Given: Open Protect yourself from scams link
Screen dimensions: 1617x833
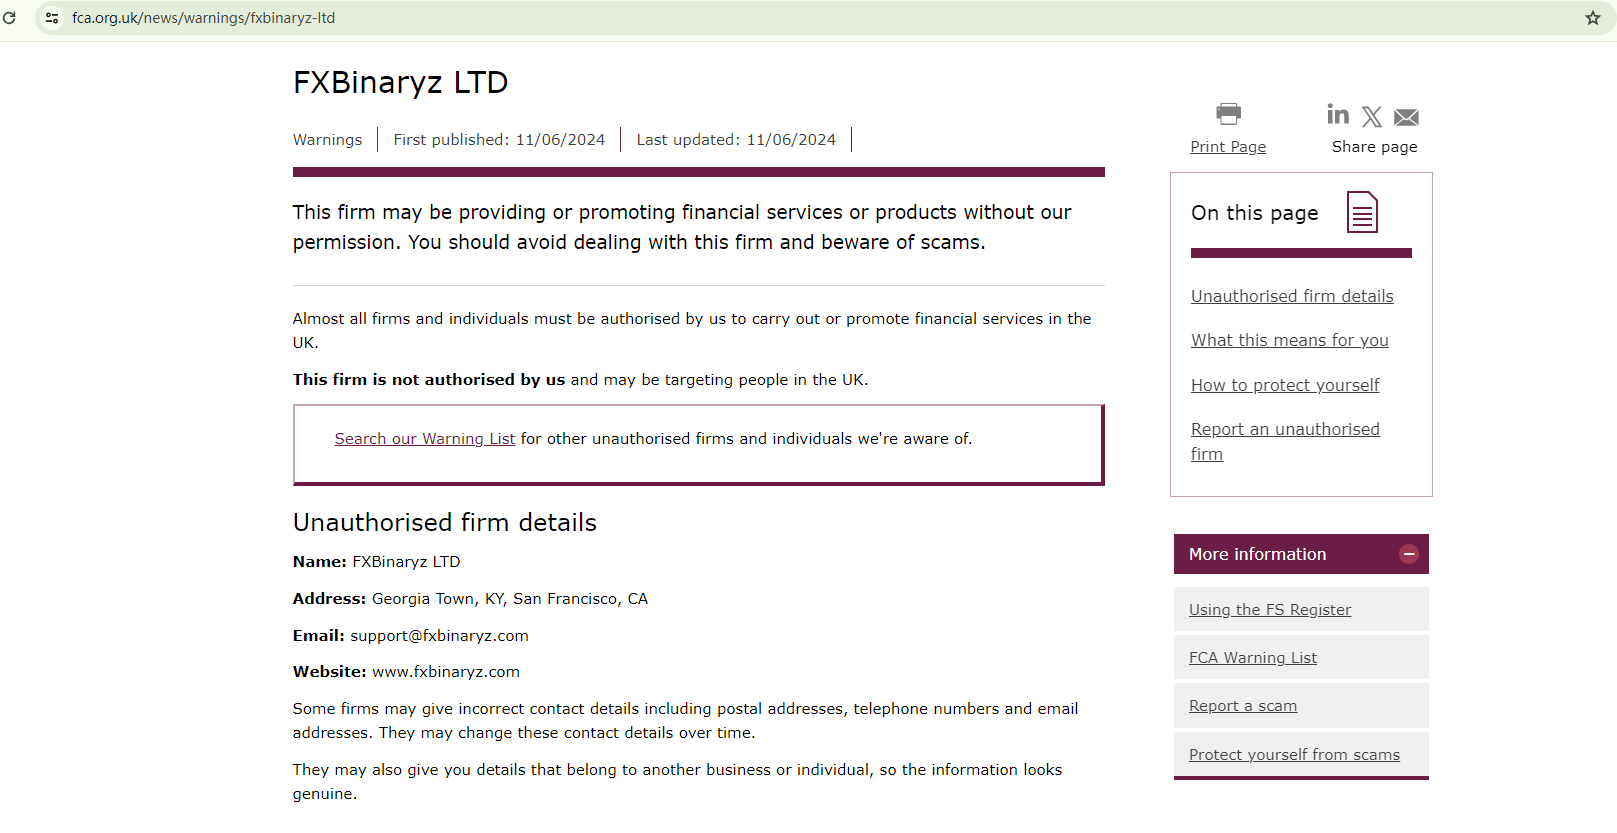Looking at the screenshot, I should click(1294, 755).
